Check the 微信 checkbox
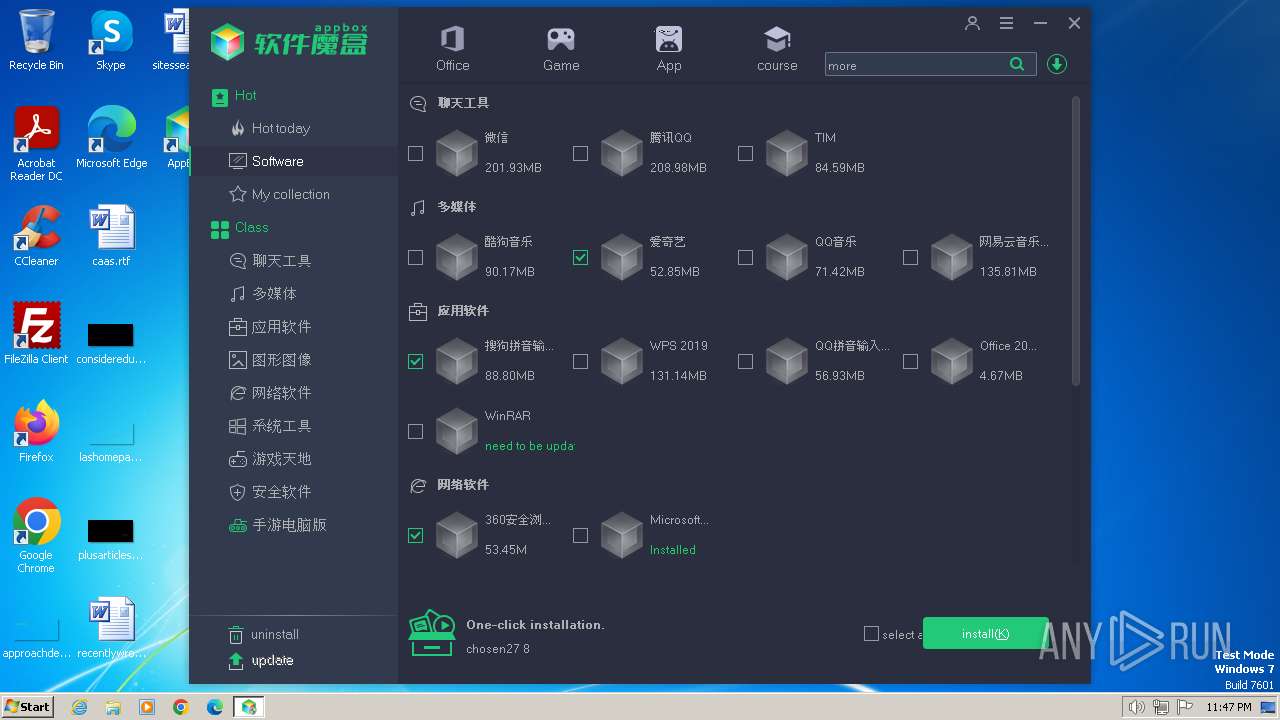1280x720 pixels. coord(415,154)
